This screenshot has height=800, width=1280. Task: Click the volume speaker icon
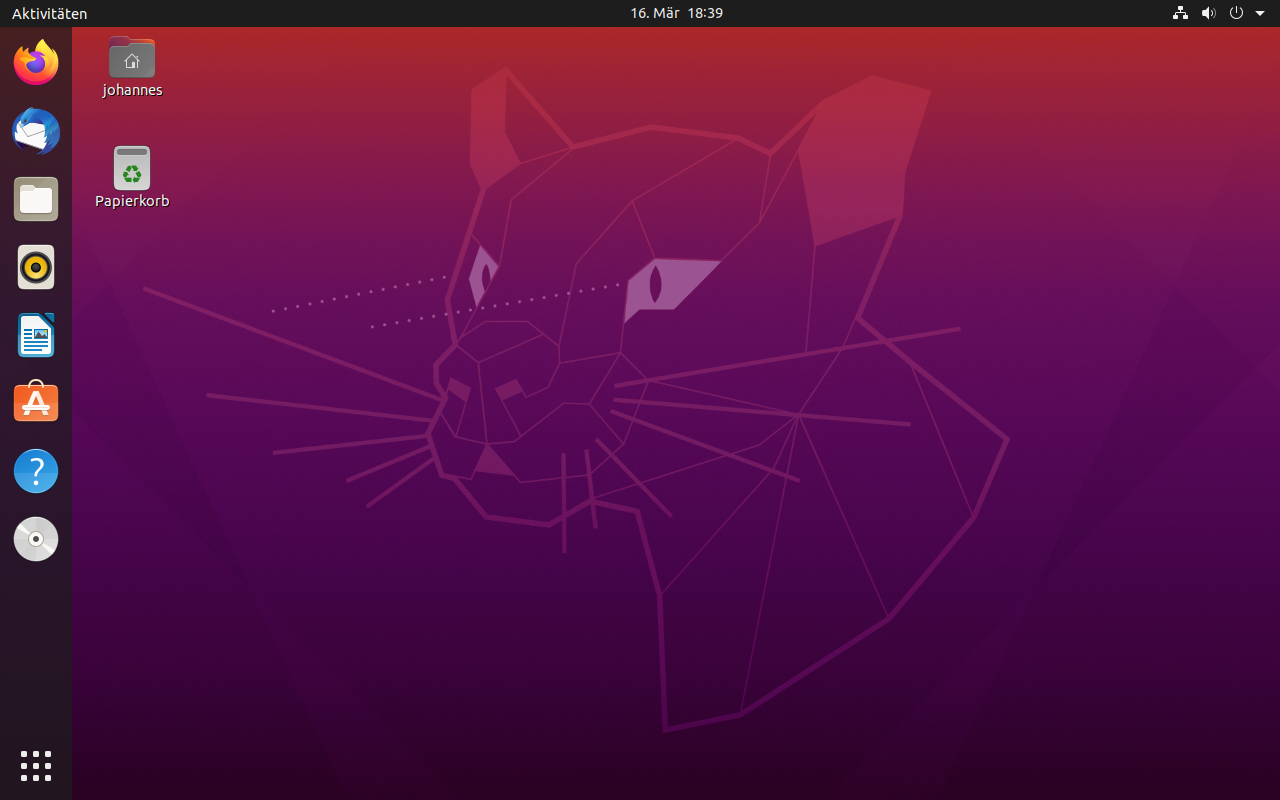click(x=1208, y=13)
